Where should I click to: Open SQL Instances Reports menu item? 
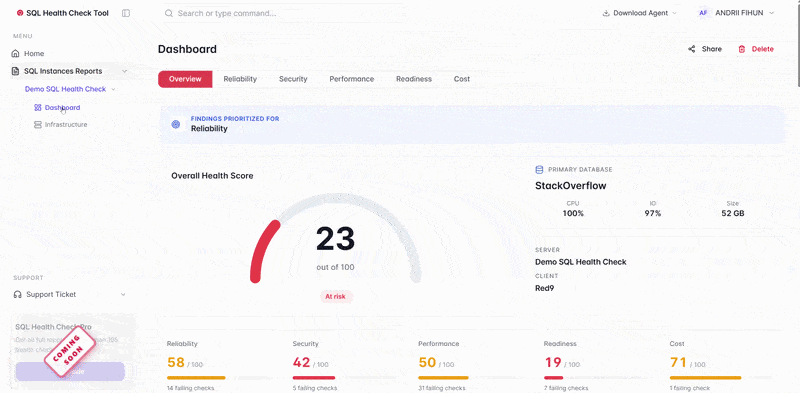pos(63,71)
